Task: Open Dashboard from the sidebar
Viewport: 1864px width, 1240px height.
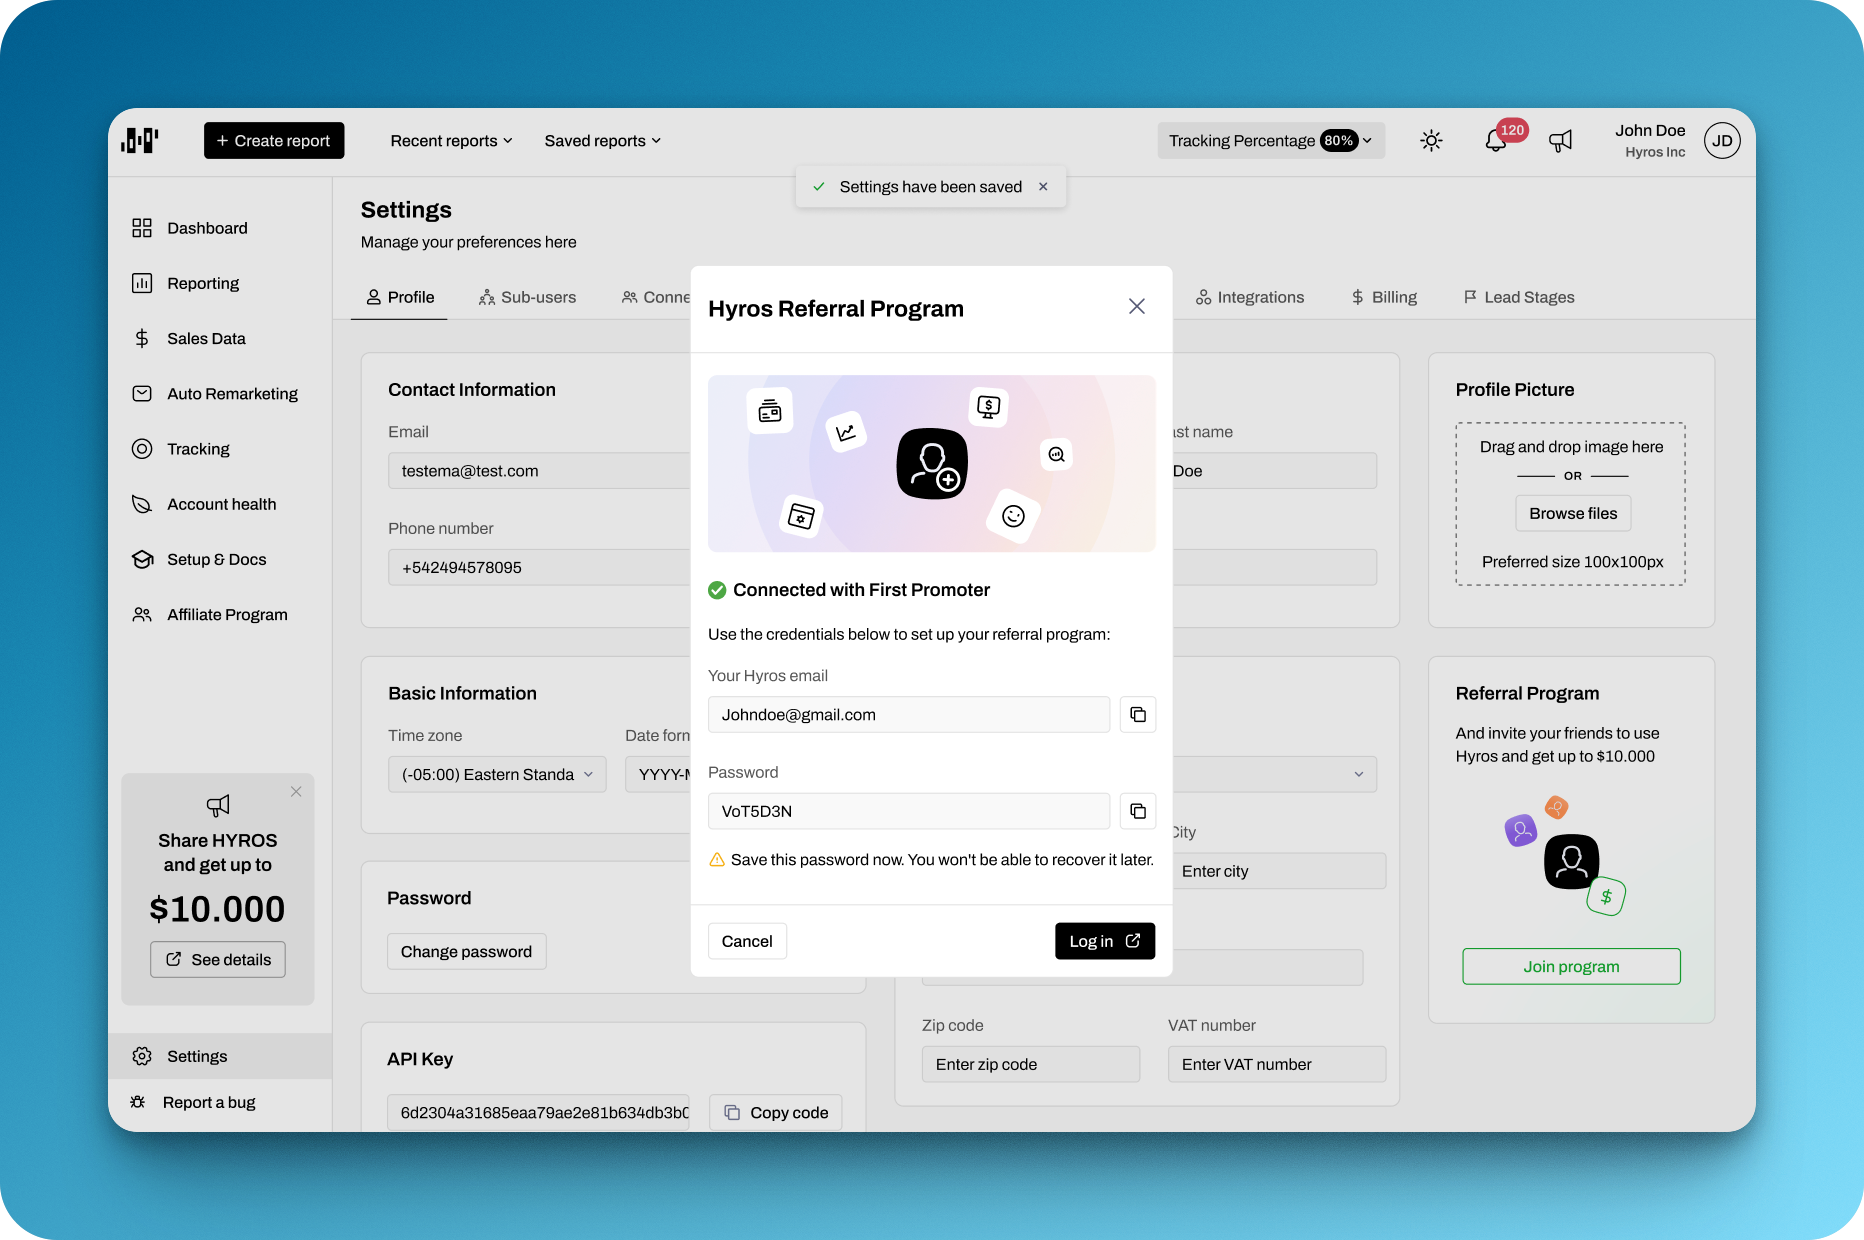Action: coord(220,228)
